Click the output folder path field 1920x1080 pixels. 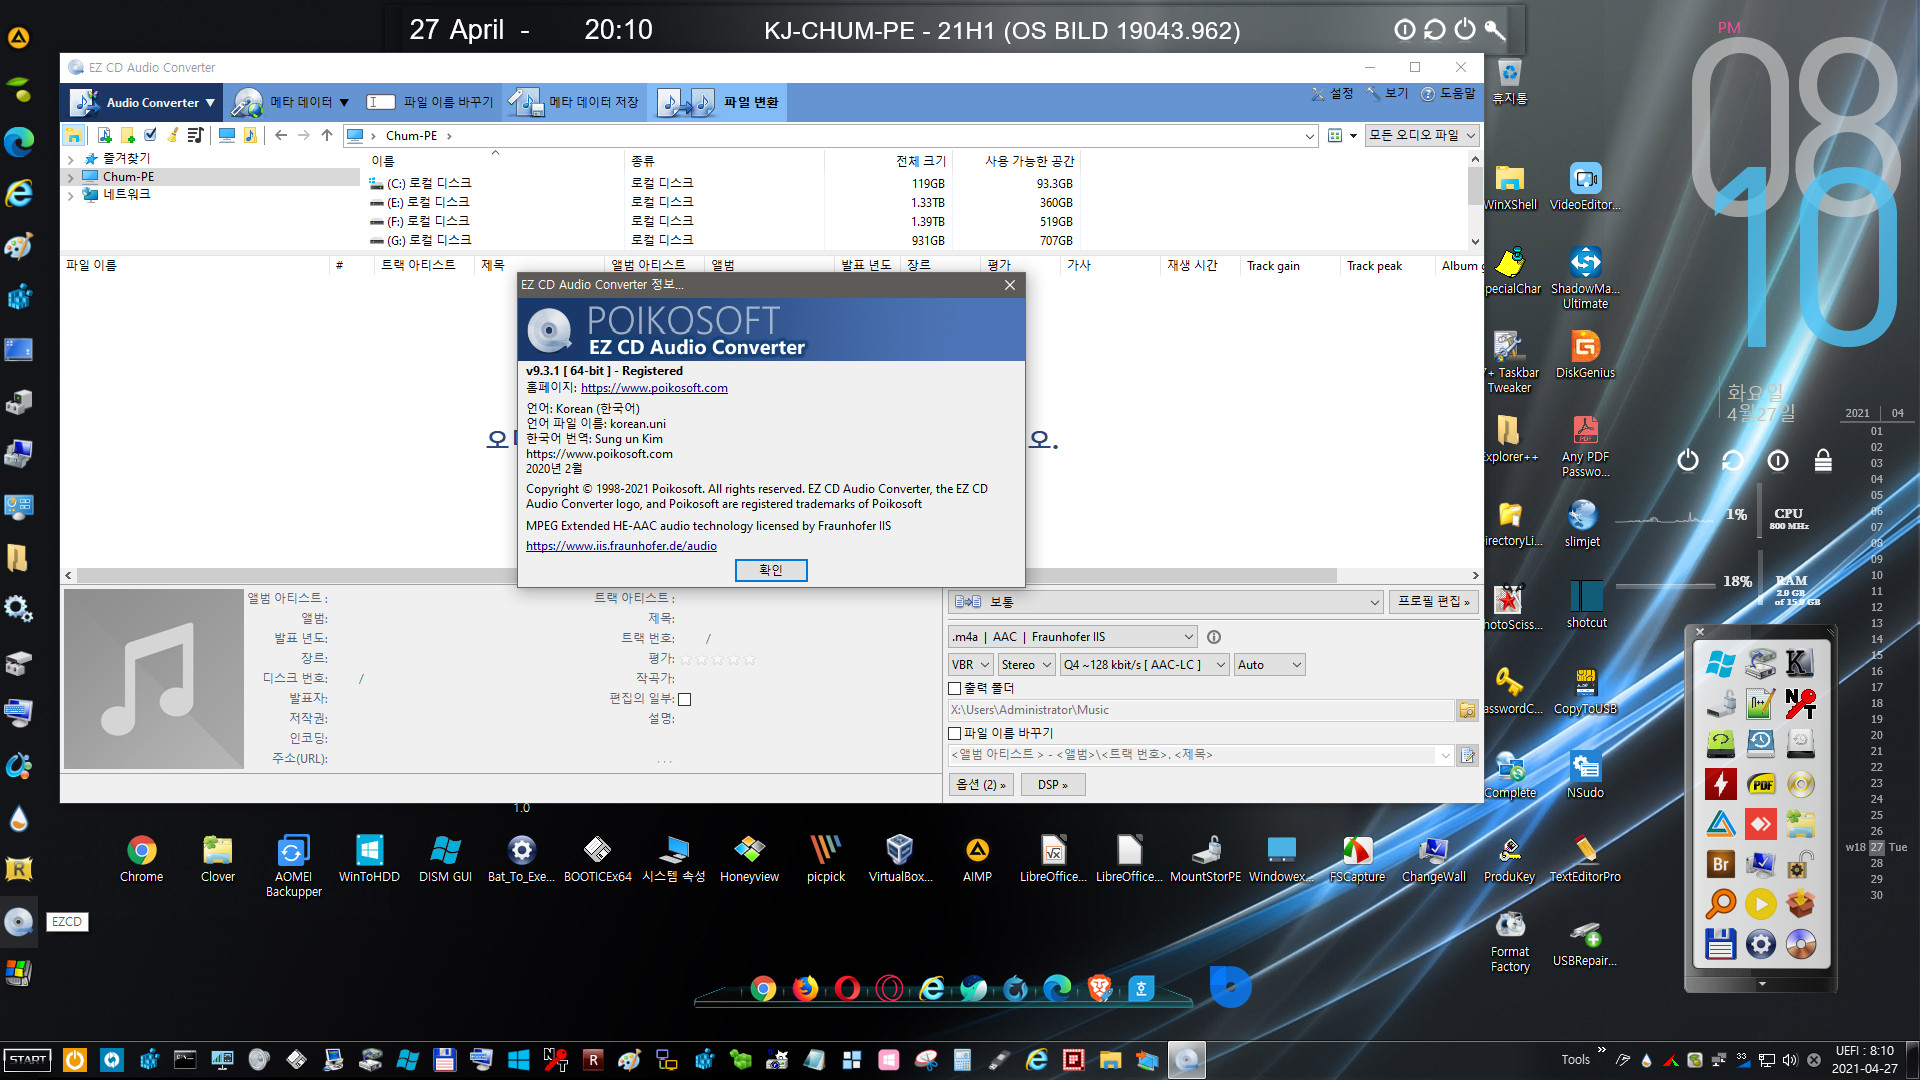pyautogui.click(x=1200, y=710)
